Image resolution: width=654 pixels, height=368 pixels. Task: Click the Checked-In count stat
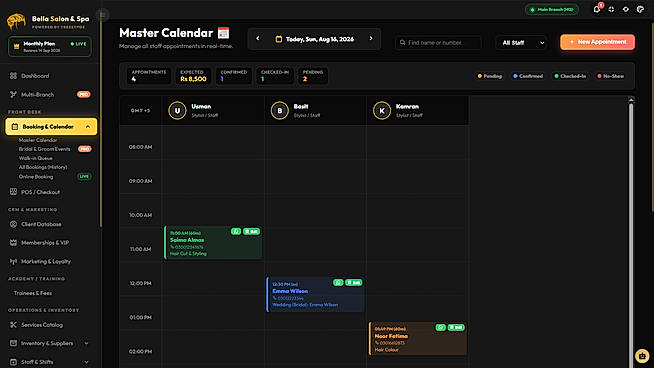[275, 76]
